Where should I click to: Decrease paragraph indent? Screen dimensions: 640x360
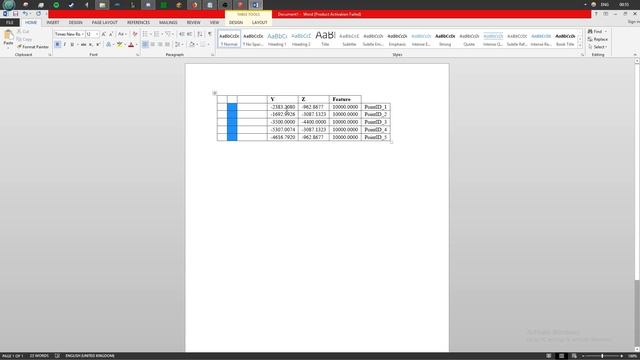[182, 34]
